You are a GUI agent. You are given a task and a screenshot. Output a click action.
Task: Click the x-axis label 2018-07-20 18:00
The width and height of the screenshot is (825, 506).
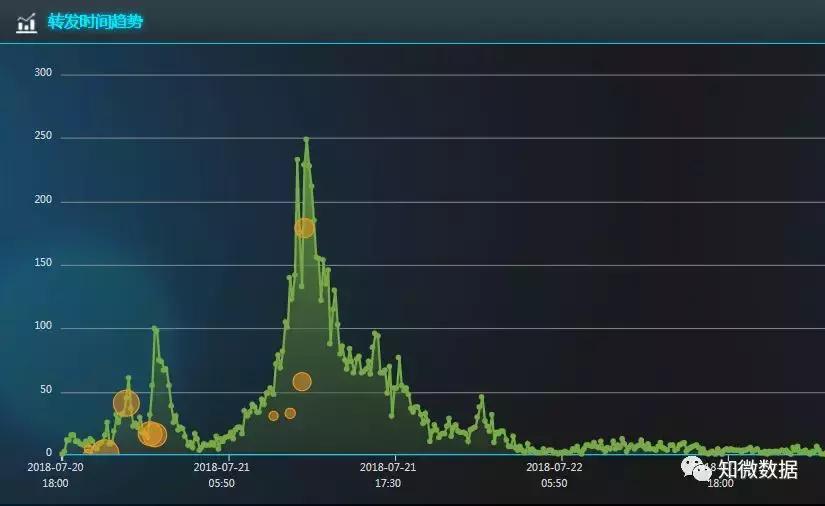[55, 475]
